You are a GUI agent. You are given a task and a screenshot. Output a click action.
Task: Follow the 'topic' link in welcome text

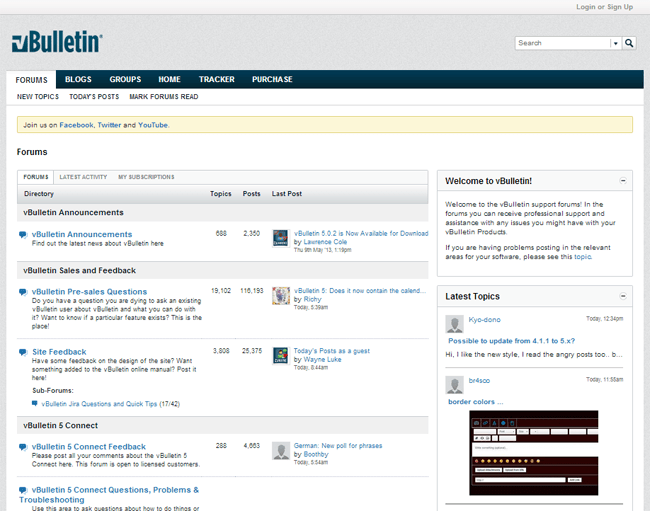pyautogui.click(x=582, y=257)
